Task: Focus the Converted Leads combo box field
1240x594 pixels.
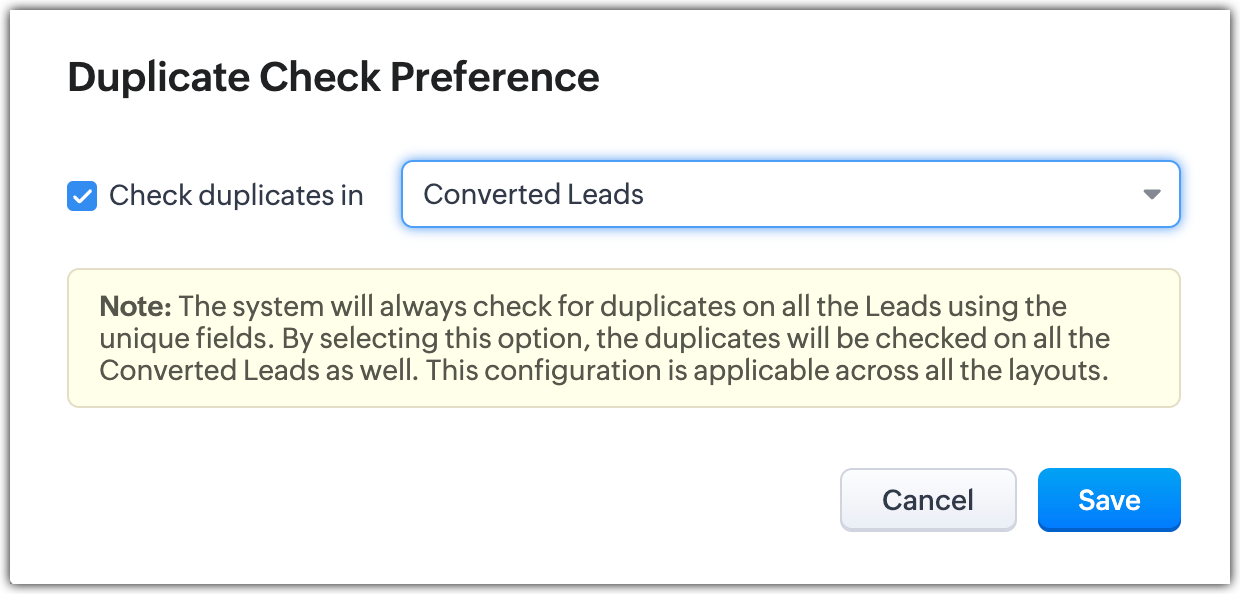Action: coord(790,194)
